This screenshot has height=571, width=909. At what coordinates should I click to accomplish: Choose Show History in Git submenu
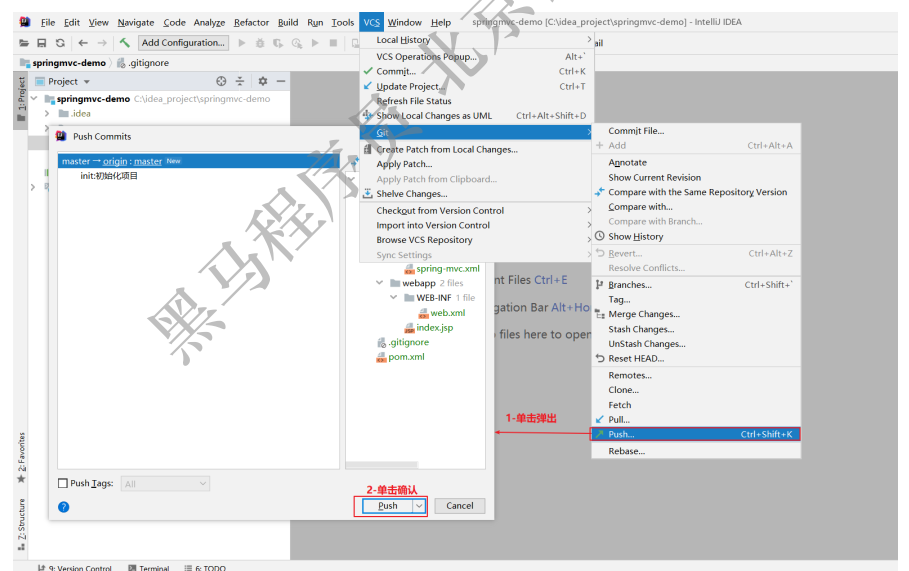tap(696, 237)
